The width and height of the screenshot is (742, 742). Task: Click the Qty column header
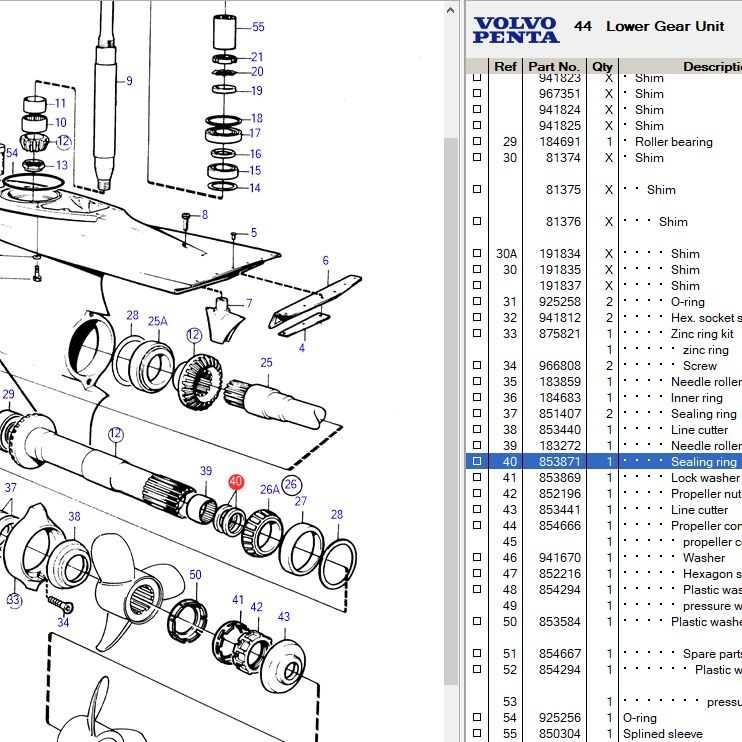click(602, 67)
